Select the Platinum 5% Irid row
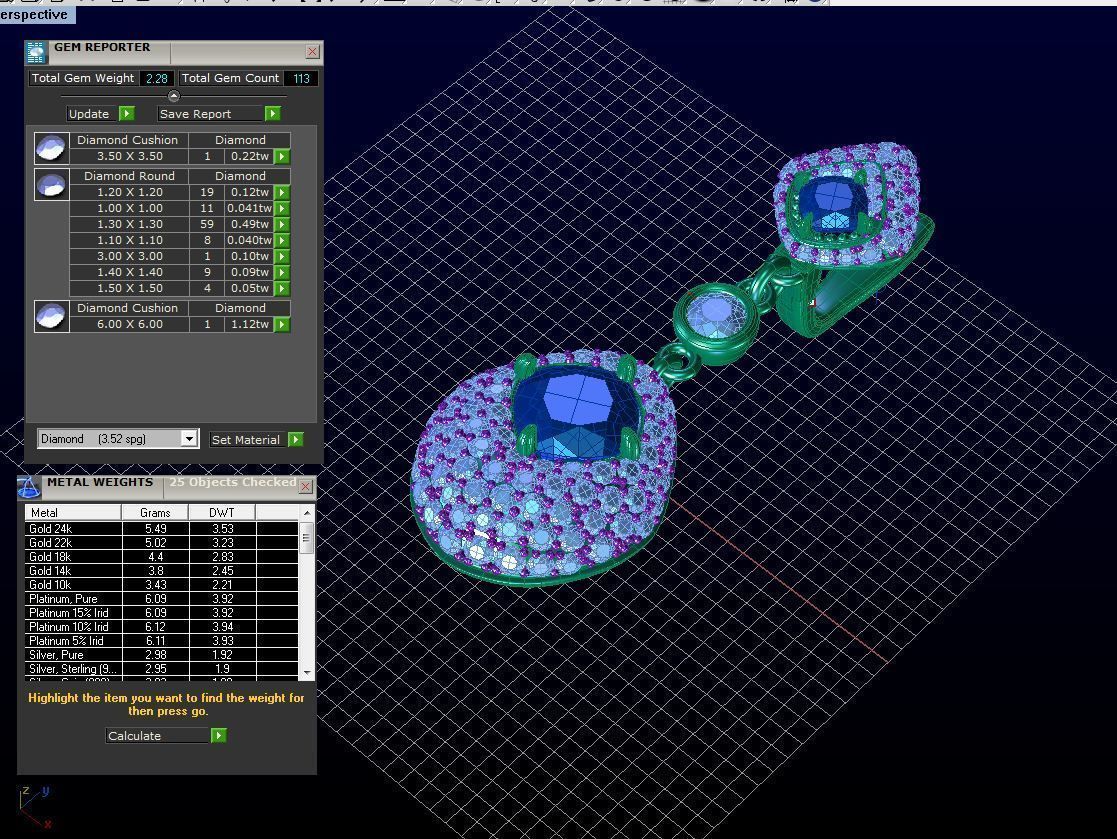 162,641
